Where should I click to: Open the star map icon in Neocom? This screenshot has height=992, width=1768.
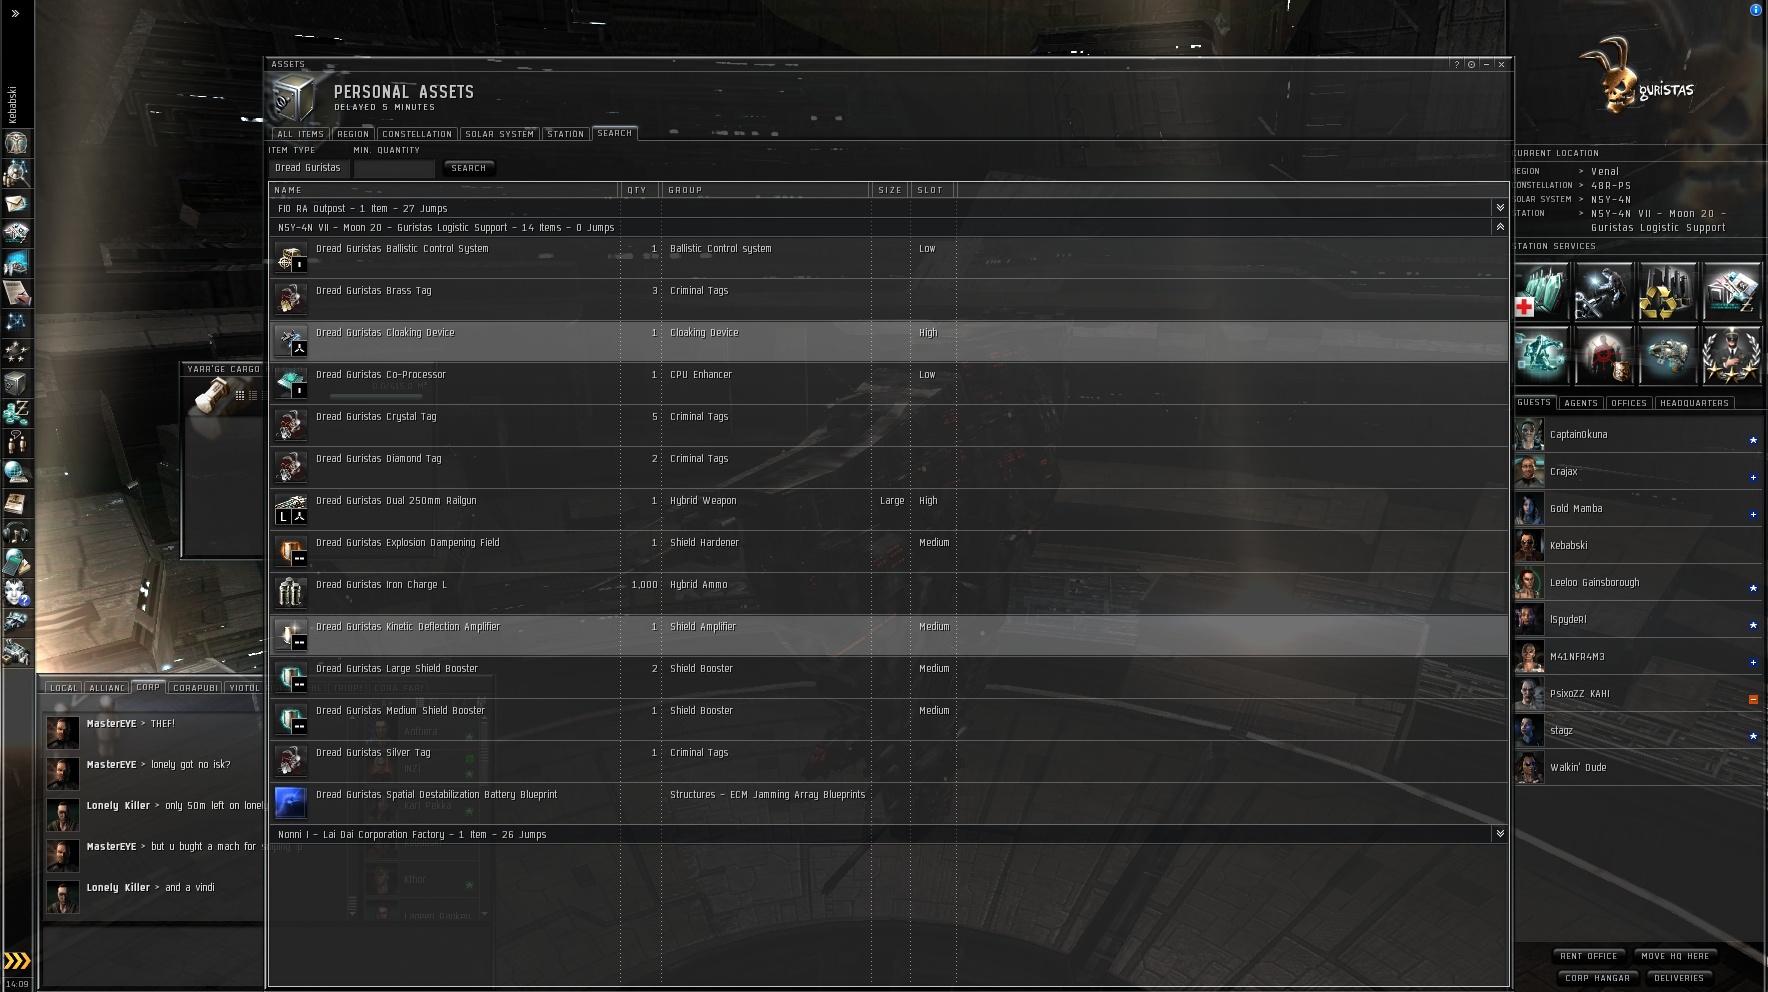16,323
